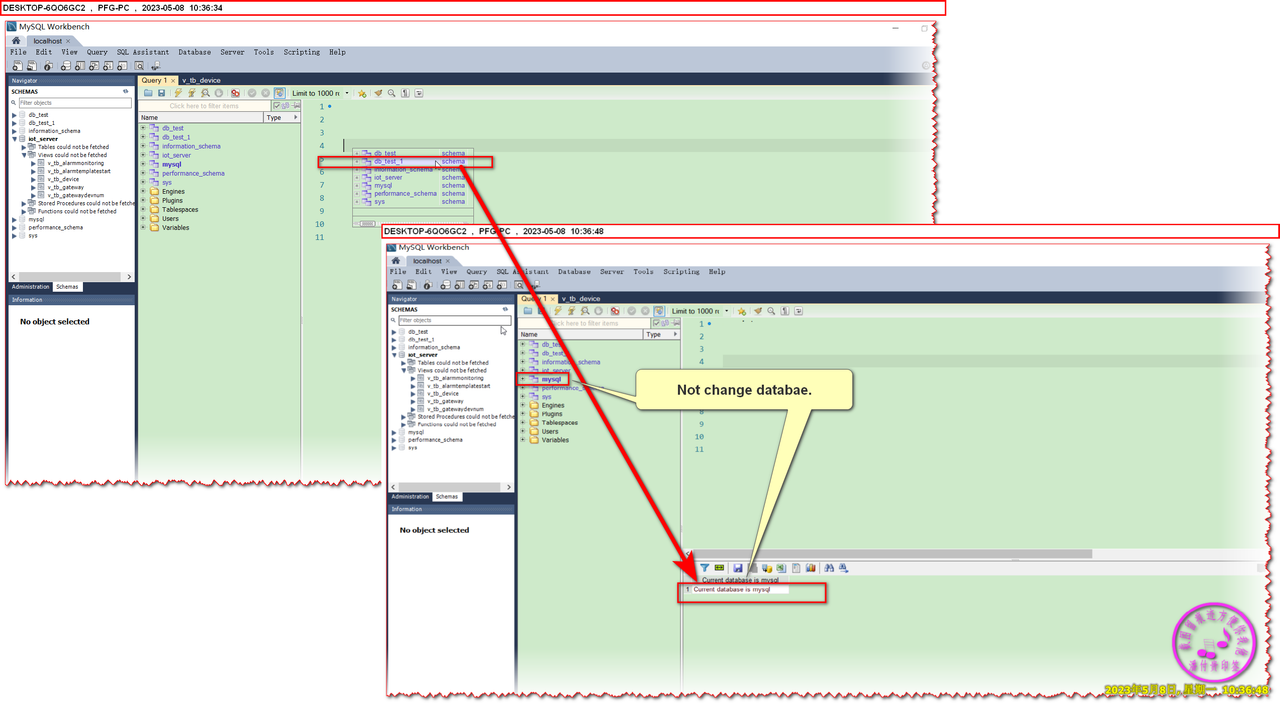Click the Name column header in the upper window
This screenshot has width=1280, height=706.
coord(200,117)
